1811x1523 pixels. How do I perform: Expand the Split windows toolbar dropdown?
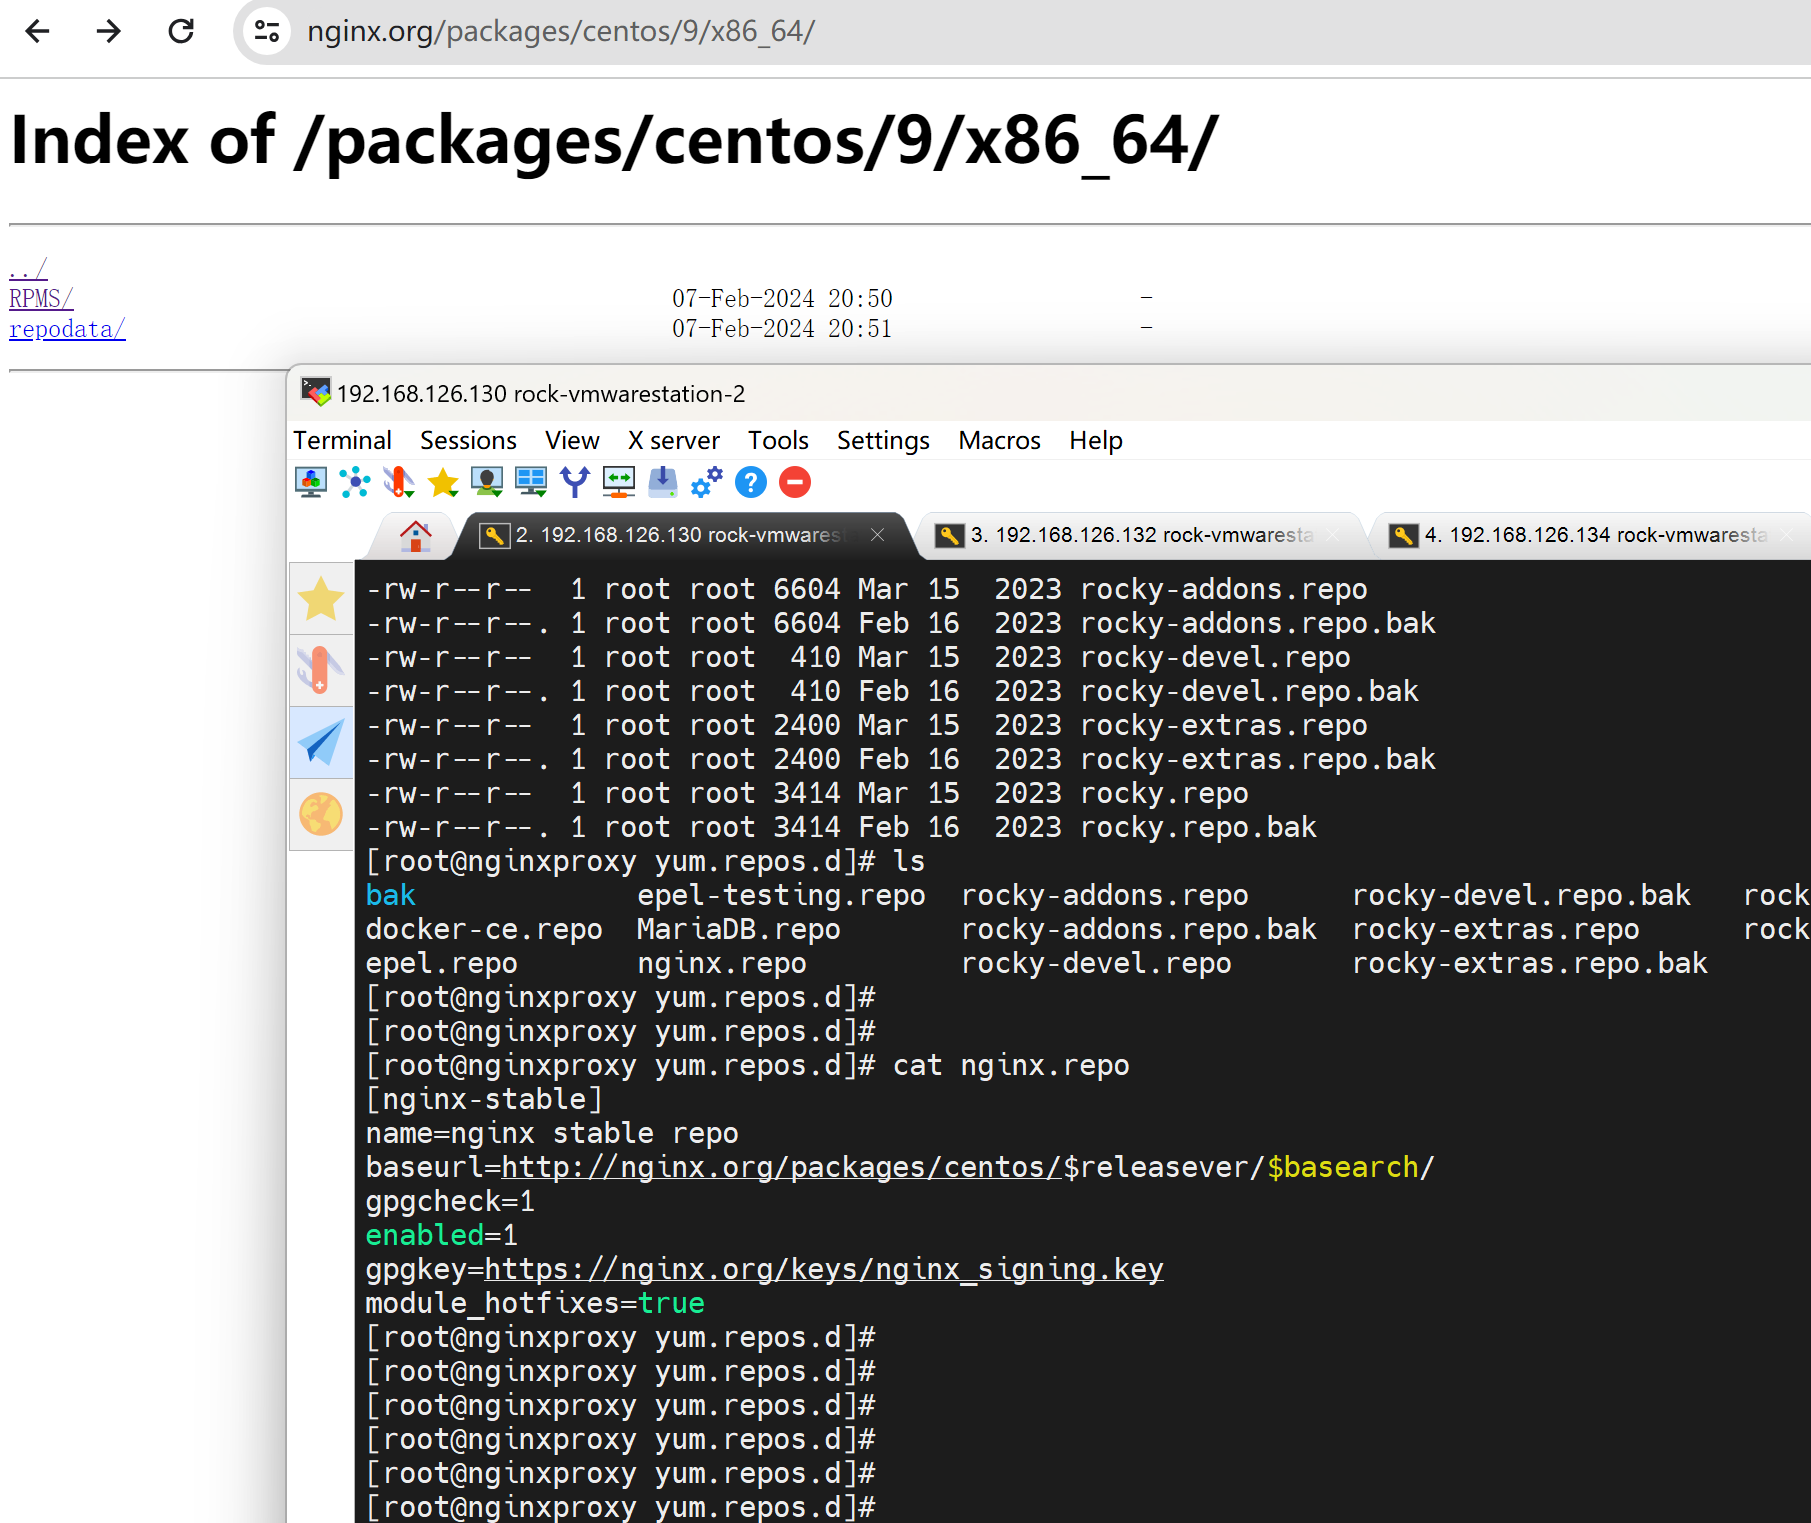531,483
